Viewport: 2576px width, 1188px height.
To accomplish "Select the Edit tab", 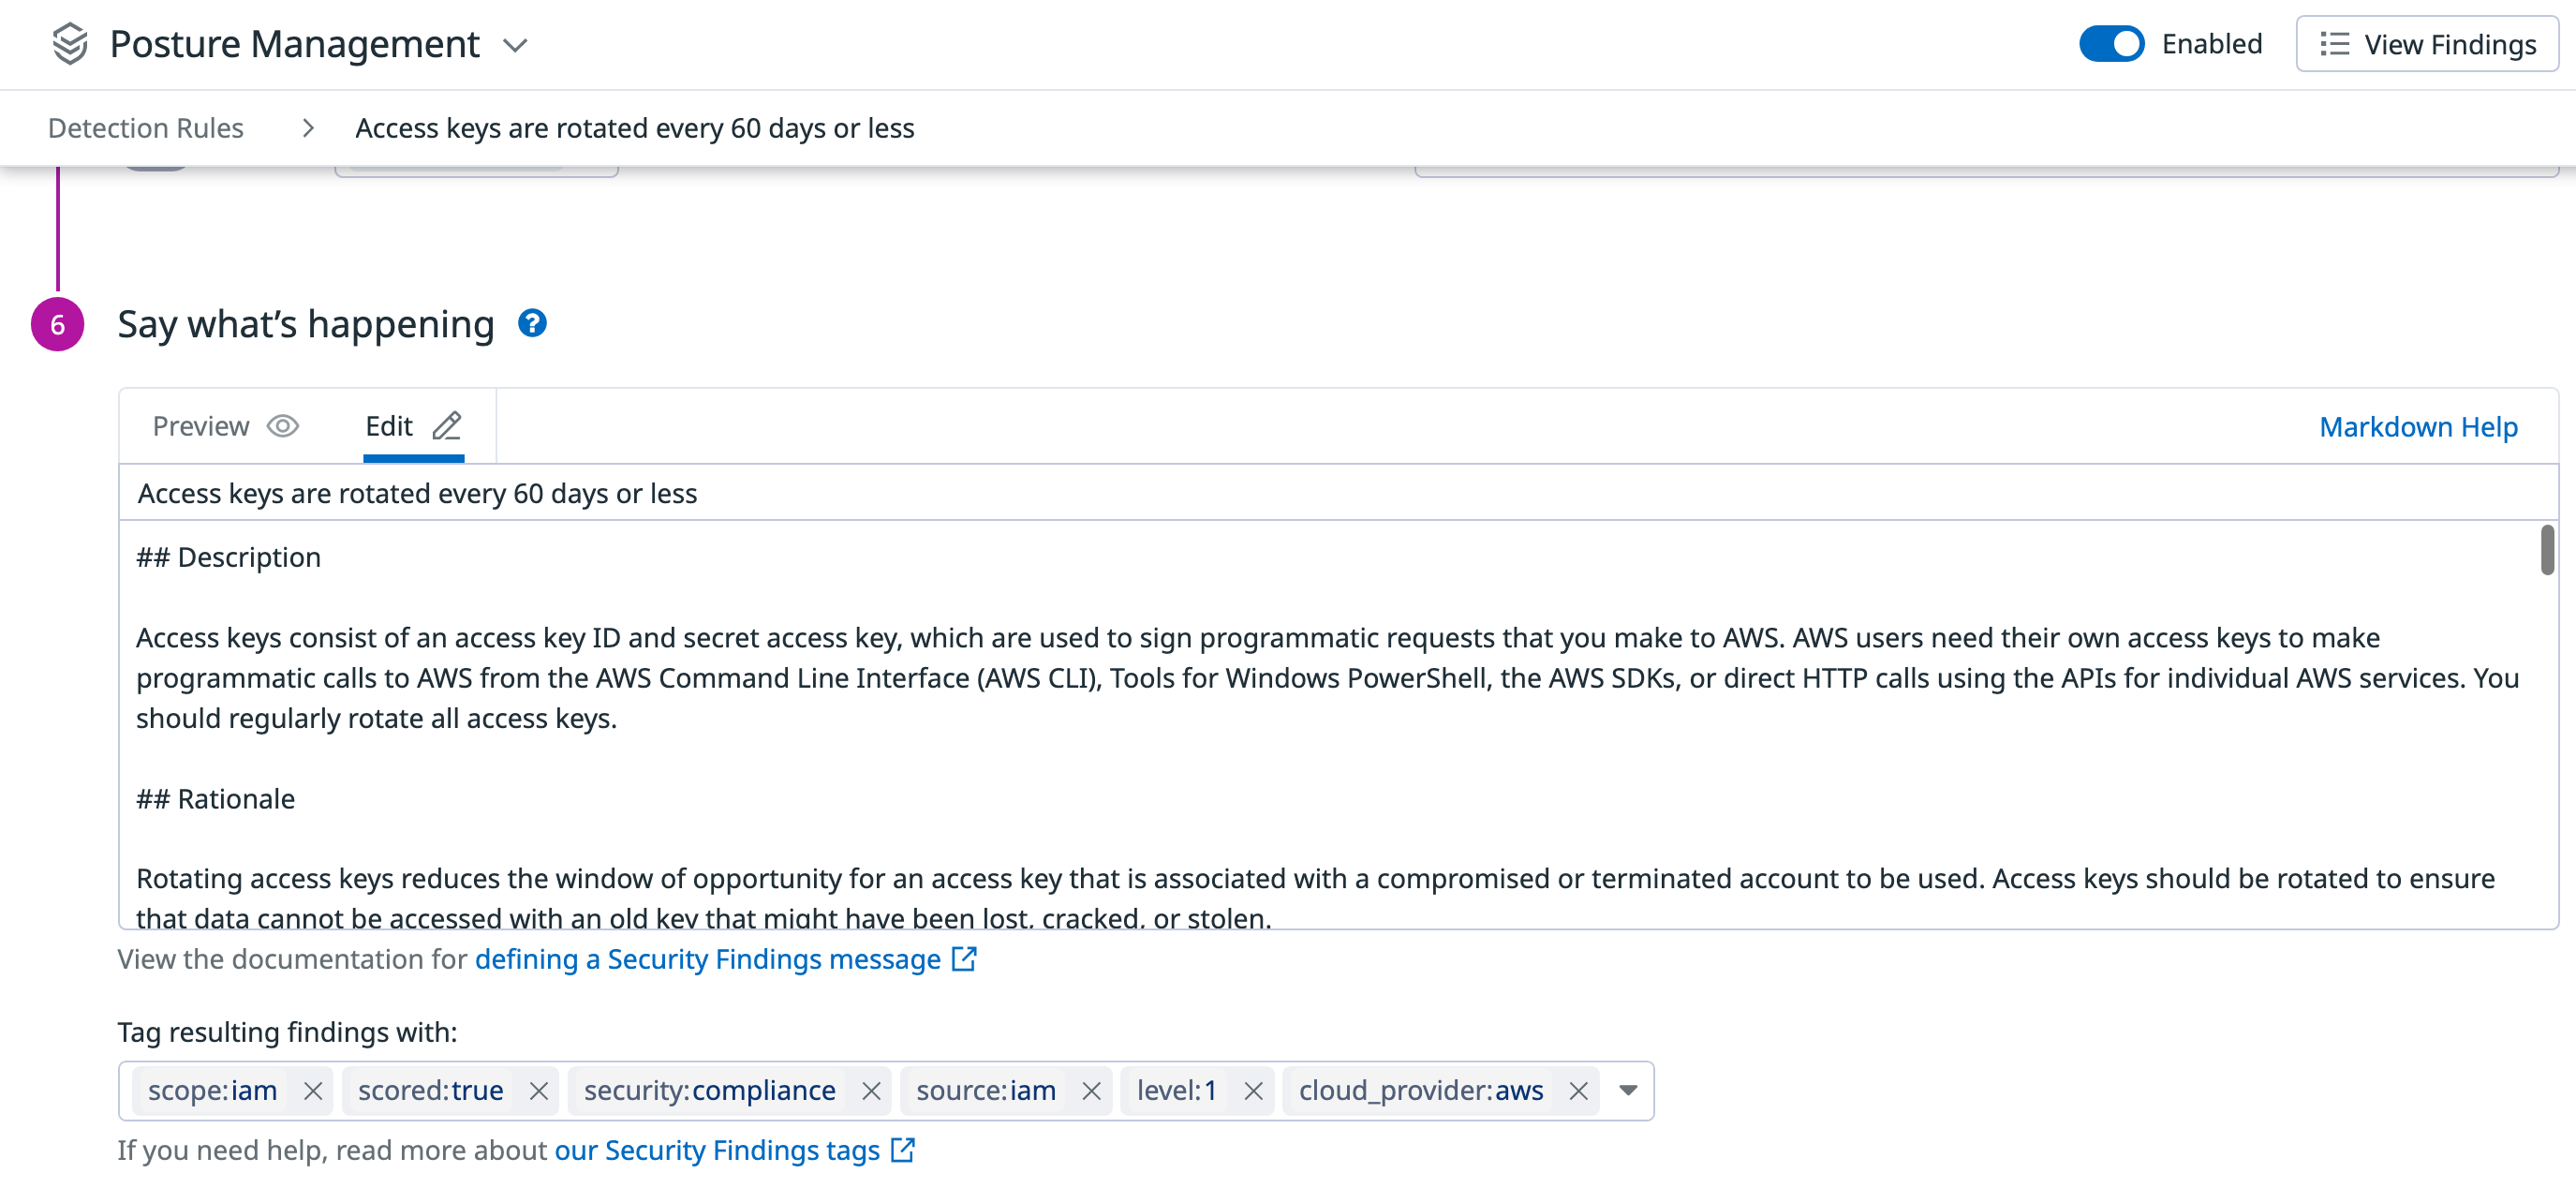I will [x=389, y=426].
